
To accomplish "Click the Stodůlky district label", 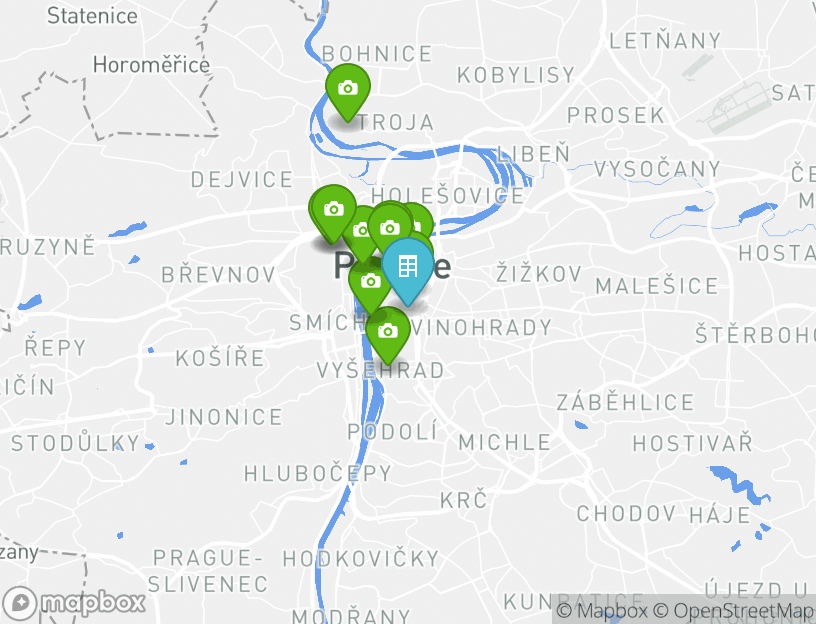I will click(76, 443).
